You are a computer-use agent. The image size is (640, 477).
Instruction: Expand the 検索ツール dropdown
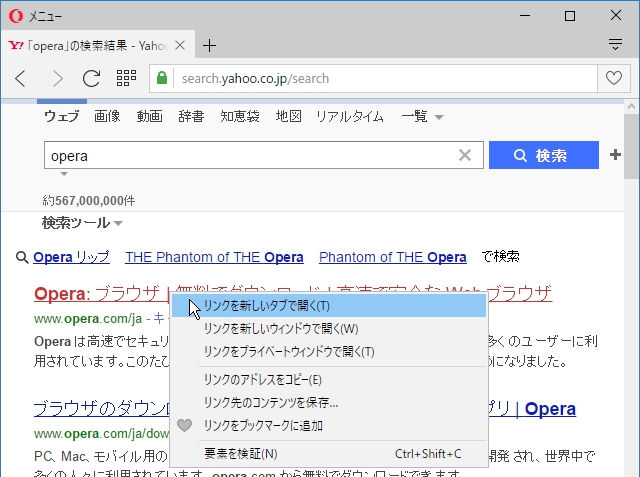pos(82,223)
